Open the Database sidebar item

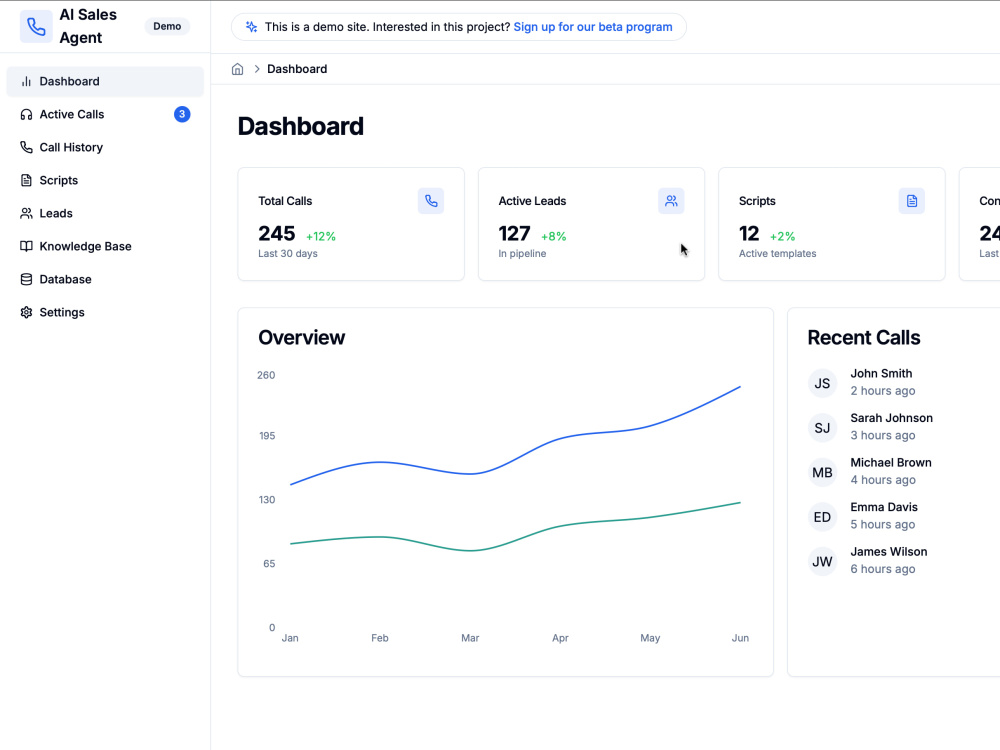pyautogui.click(x=105, y=279)
